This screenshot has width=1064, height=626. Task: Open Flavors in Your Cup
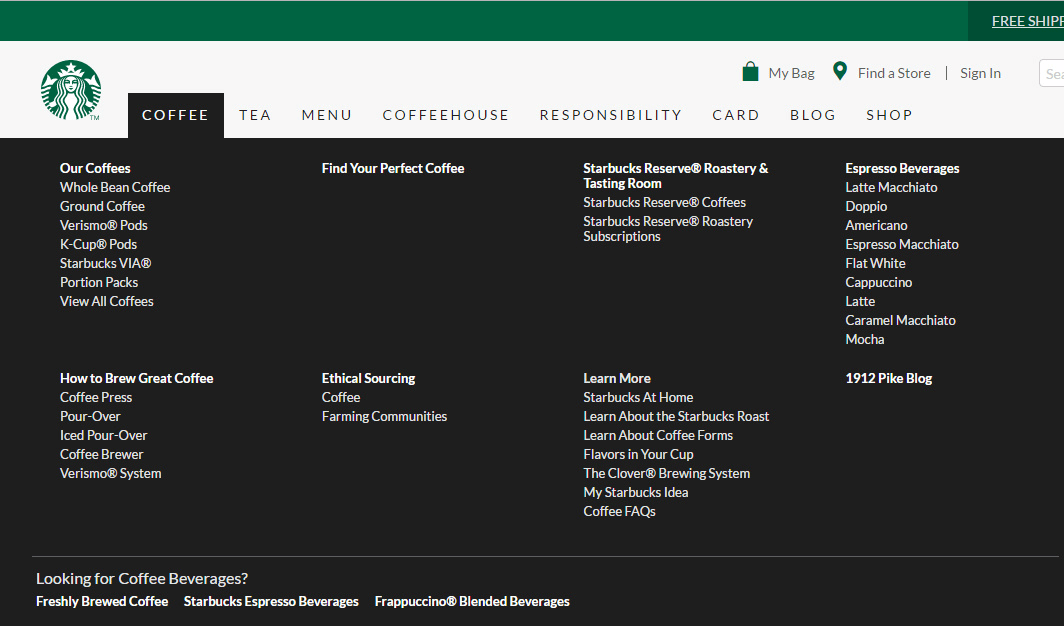click(638, 454)
